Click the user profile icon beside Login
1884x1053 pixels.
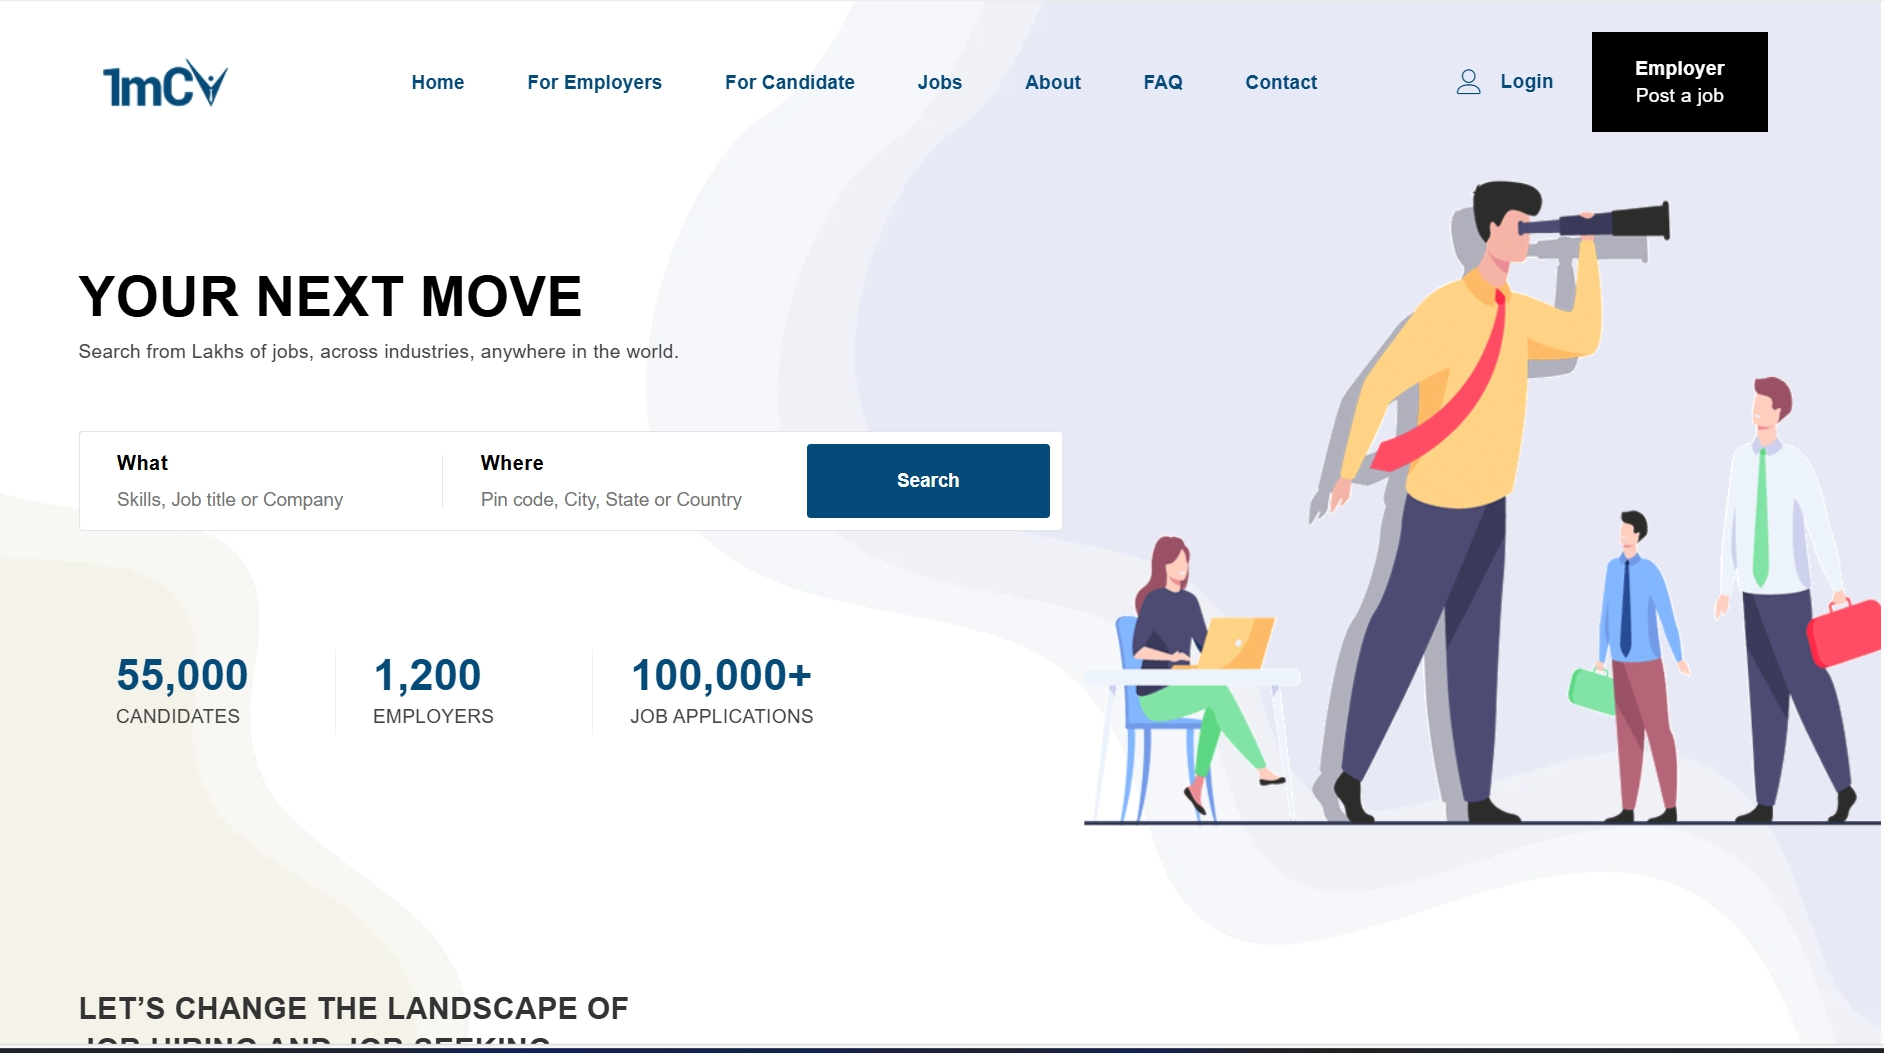[1467, 82]
